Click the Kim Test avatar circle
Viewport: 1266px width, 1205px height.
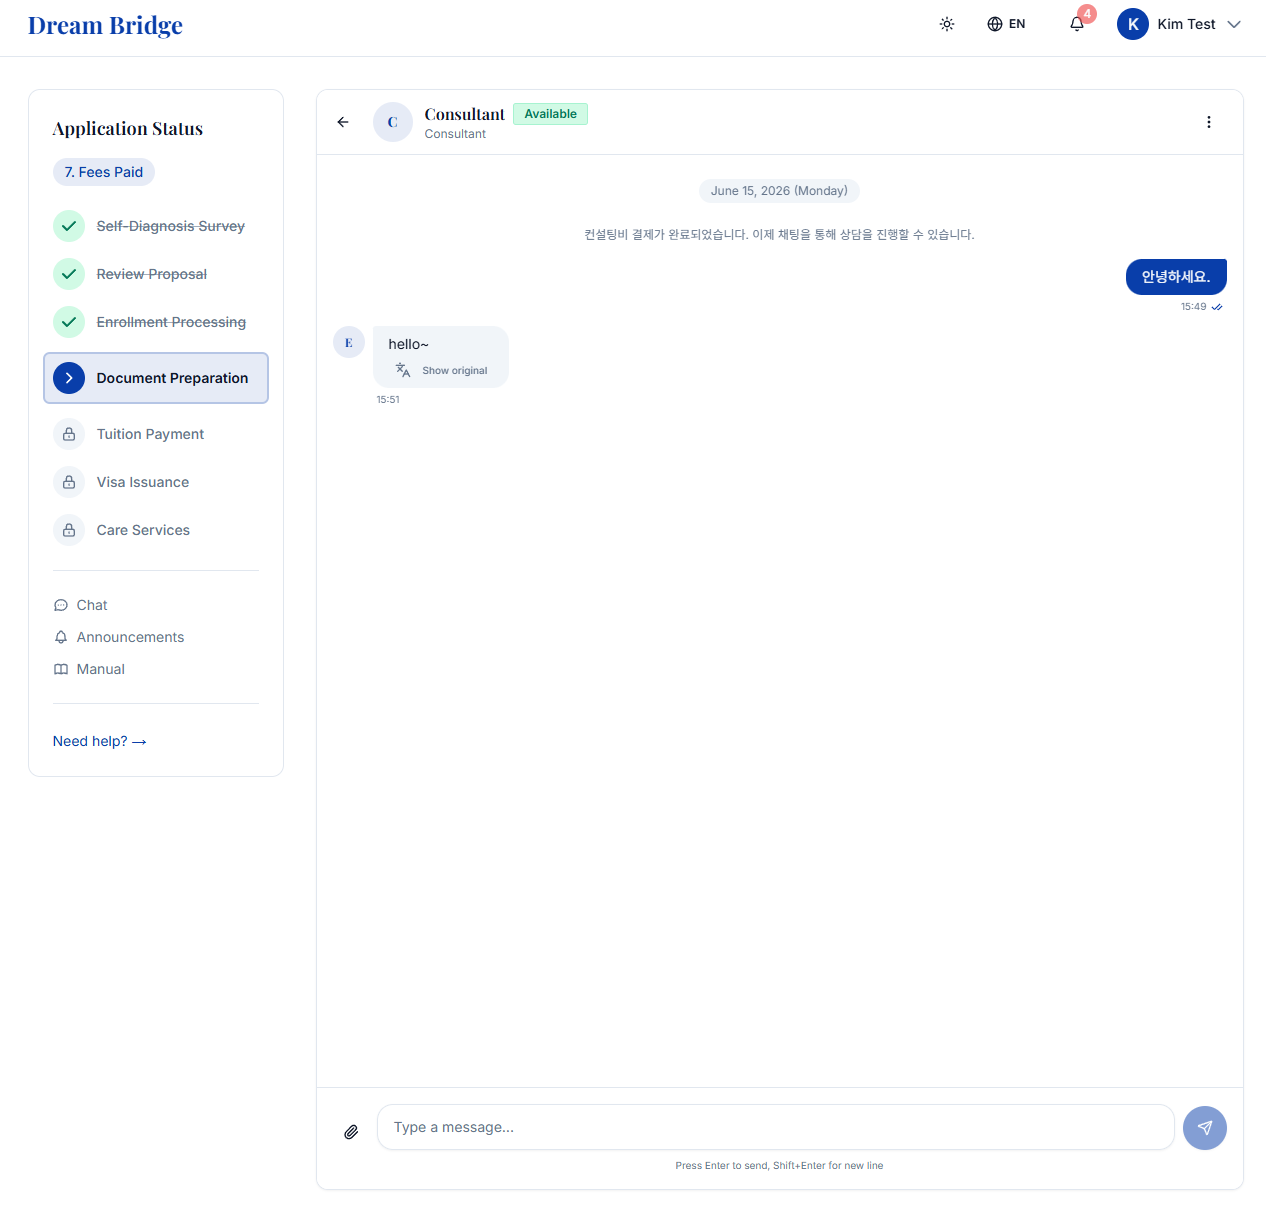coord(1133,24)
